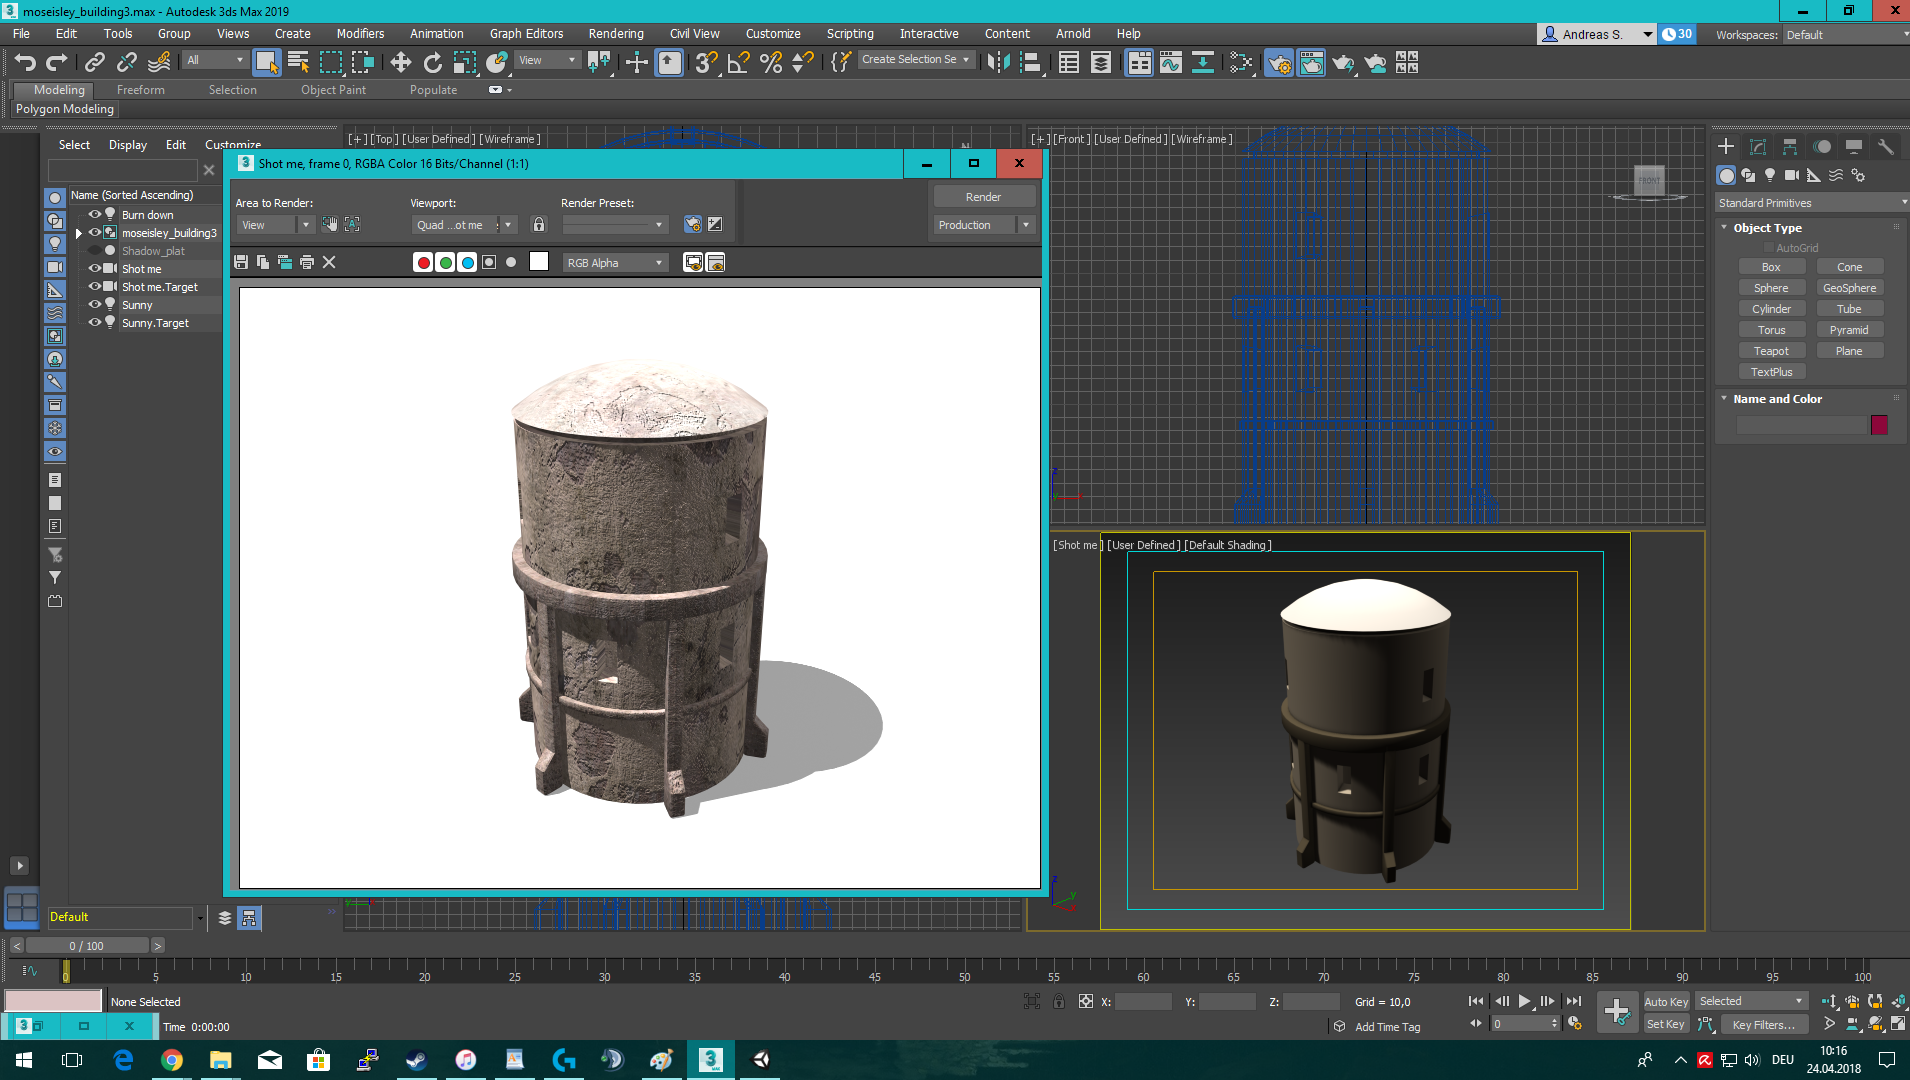Click the object color swatch in Name and Color

[1878, 424]
